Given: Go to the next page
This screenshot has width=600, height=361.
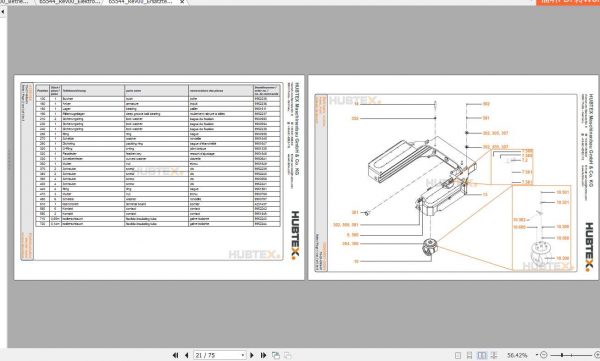Looking at the screenshot, I should (252, 355).
